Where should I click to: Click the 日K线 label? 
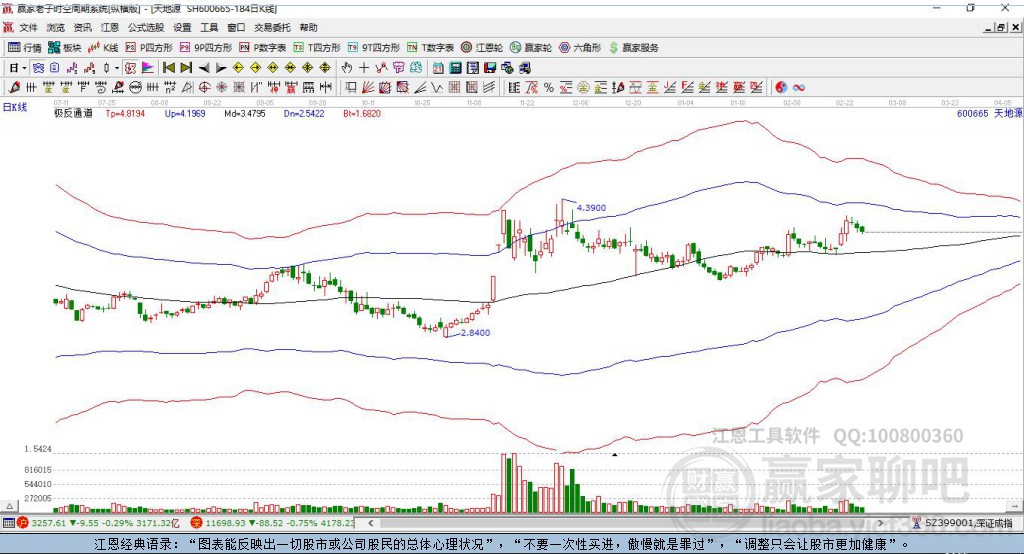[x=15, y=107]
